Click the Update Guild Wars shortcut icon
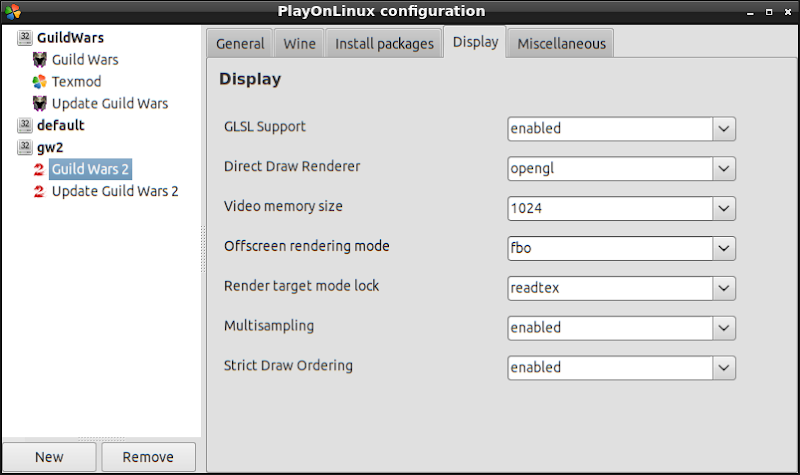Viewport: 800px width, 475px height. pyautogui.click(x=39, y=104)
